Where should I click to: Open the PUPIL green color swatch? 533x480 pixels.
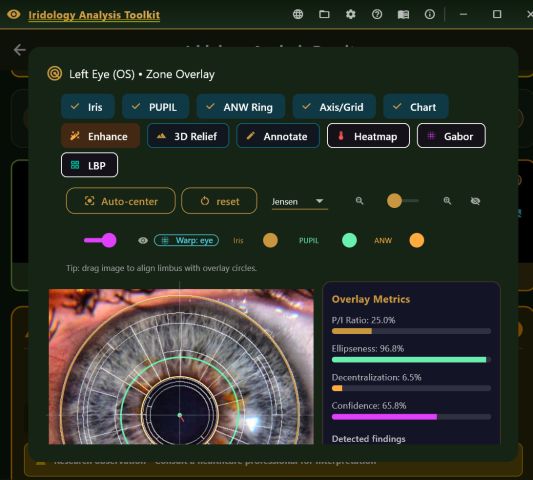[x=349, y=240]
